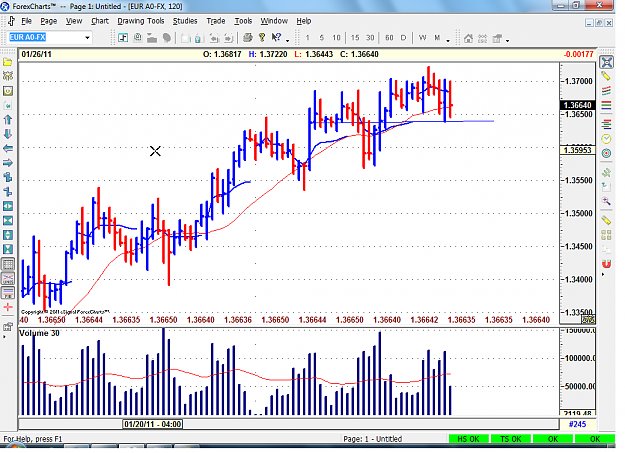Click the blue crossed tools icon top right
Screen dimensions: 625x453
tap(606, 62)
